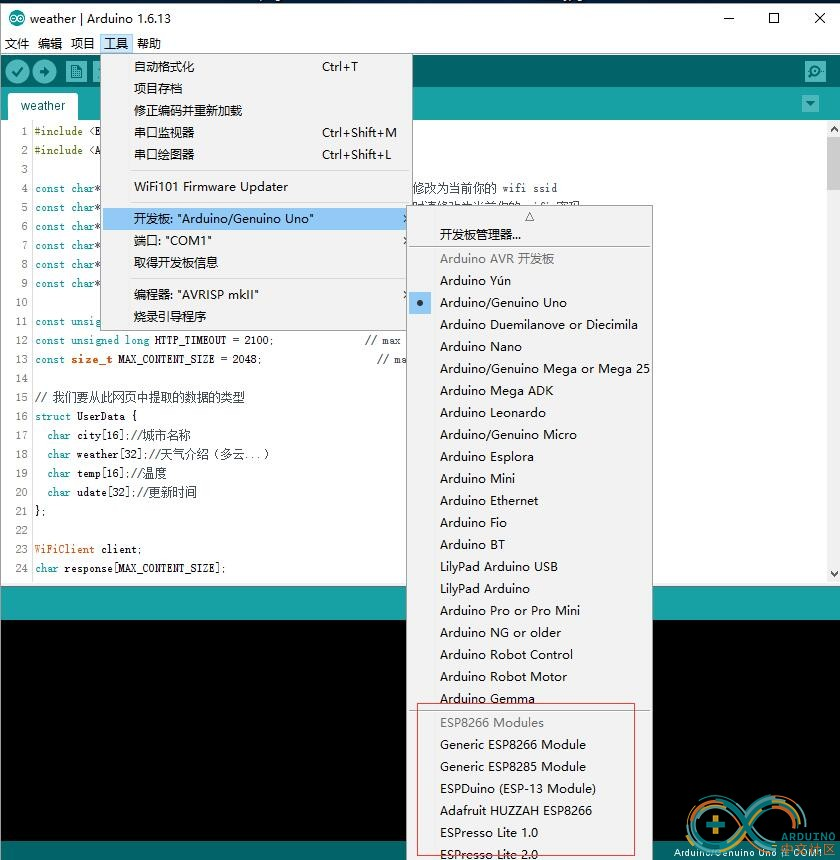
Task: Select Arduino Fio board
Action: coord(530,522)
